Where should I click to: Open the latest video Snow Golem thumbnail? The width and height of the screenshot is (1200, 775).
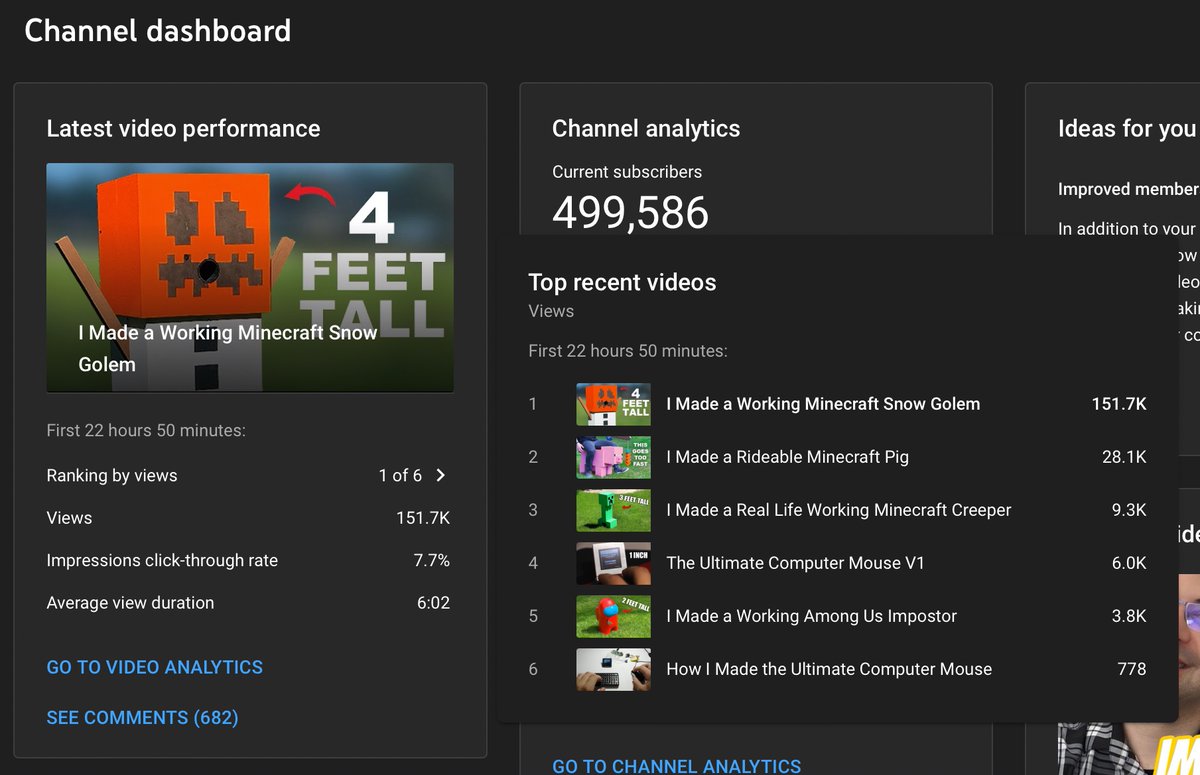(250, 278)
